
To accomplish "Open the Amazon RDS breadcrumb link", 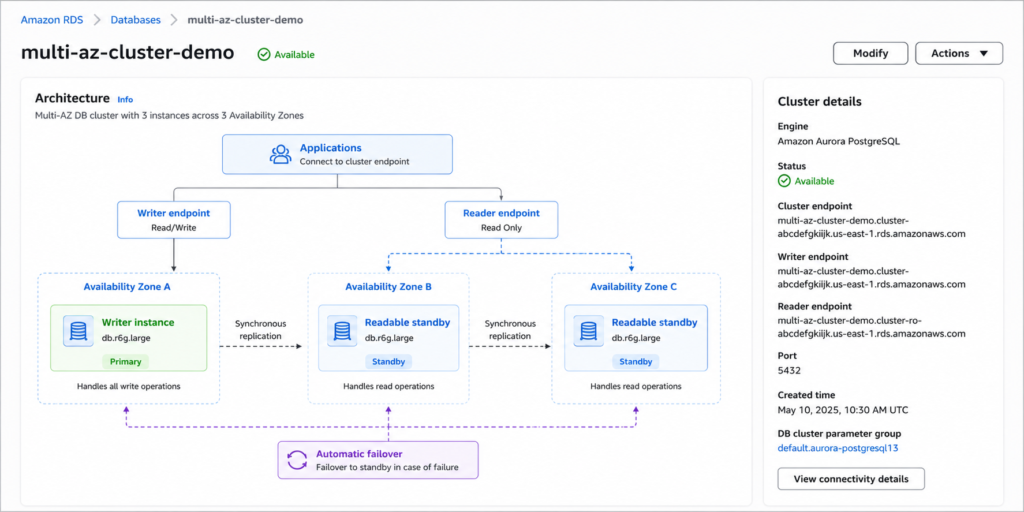I will (x=52, y=20).
